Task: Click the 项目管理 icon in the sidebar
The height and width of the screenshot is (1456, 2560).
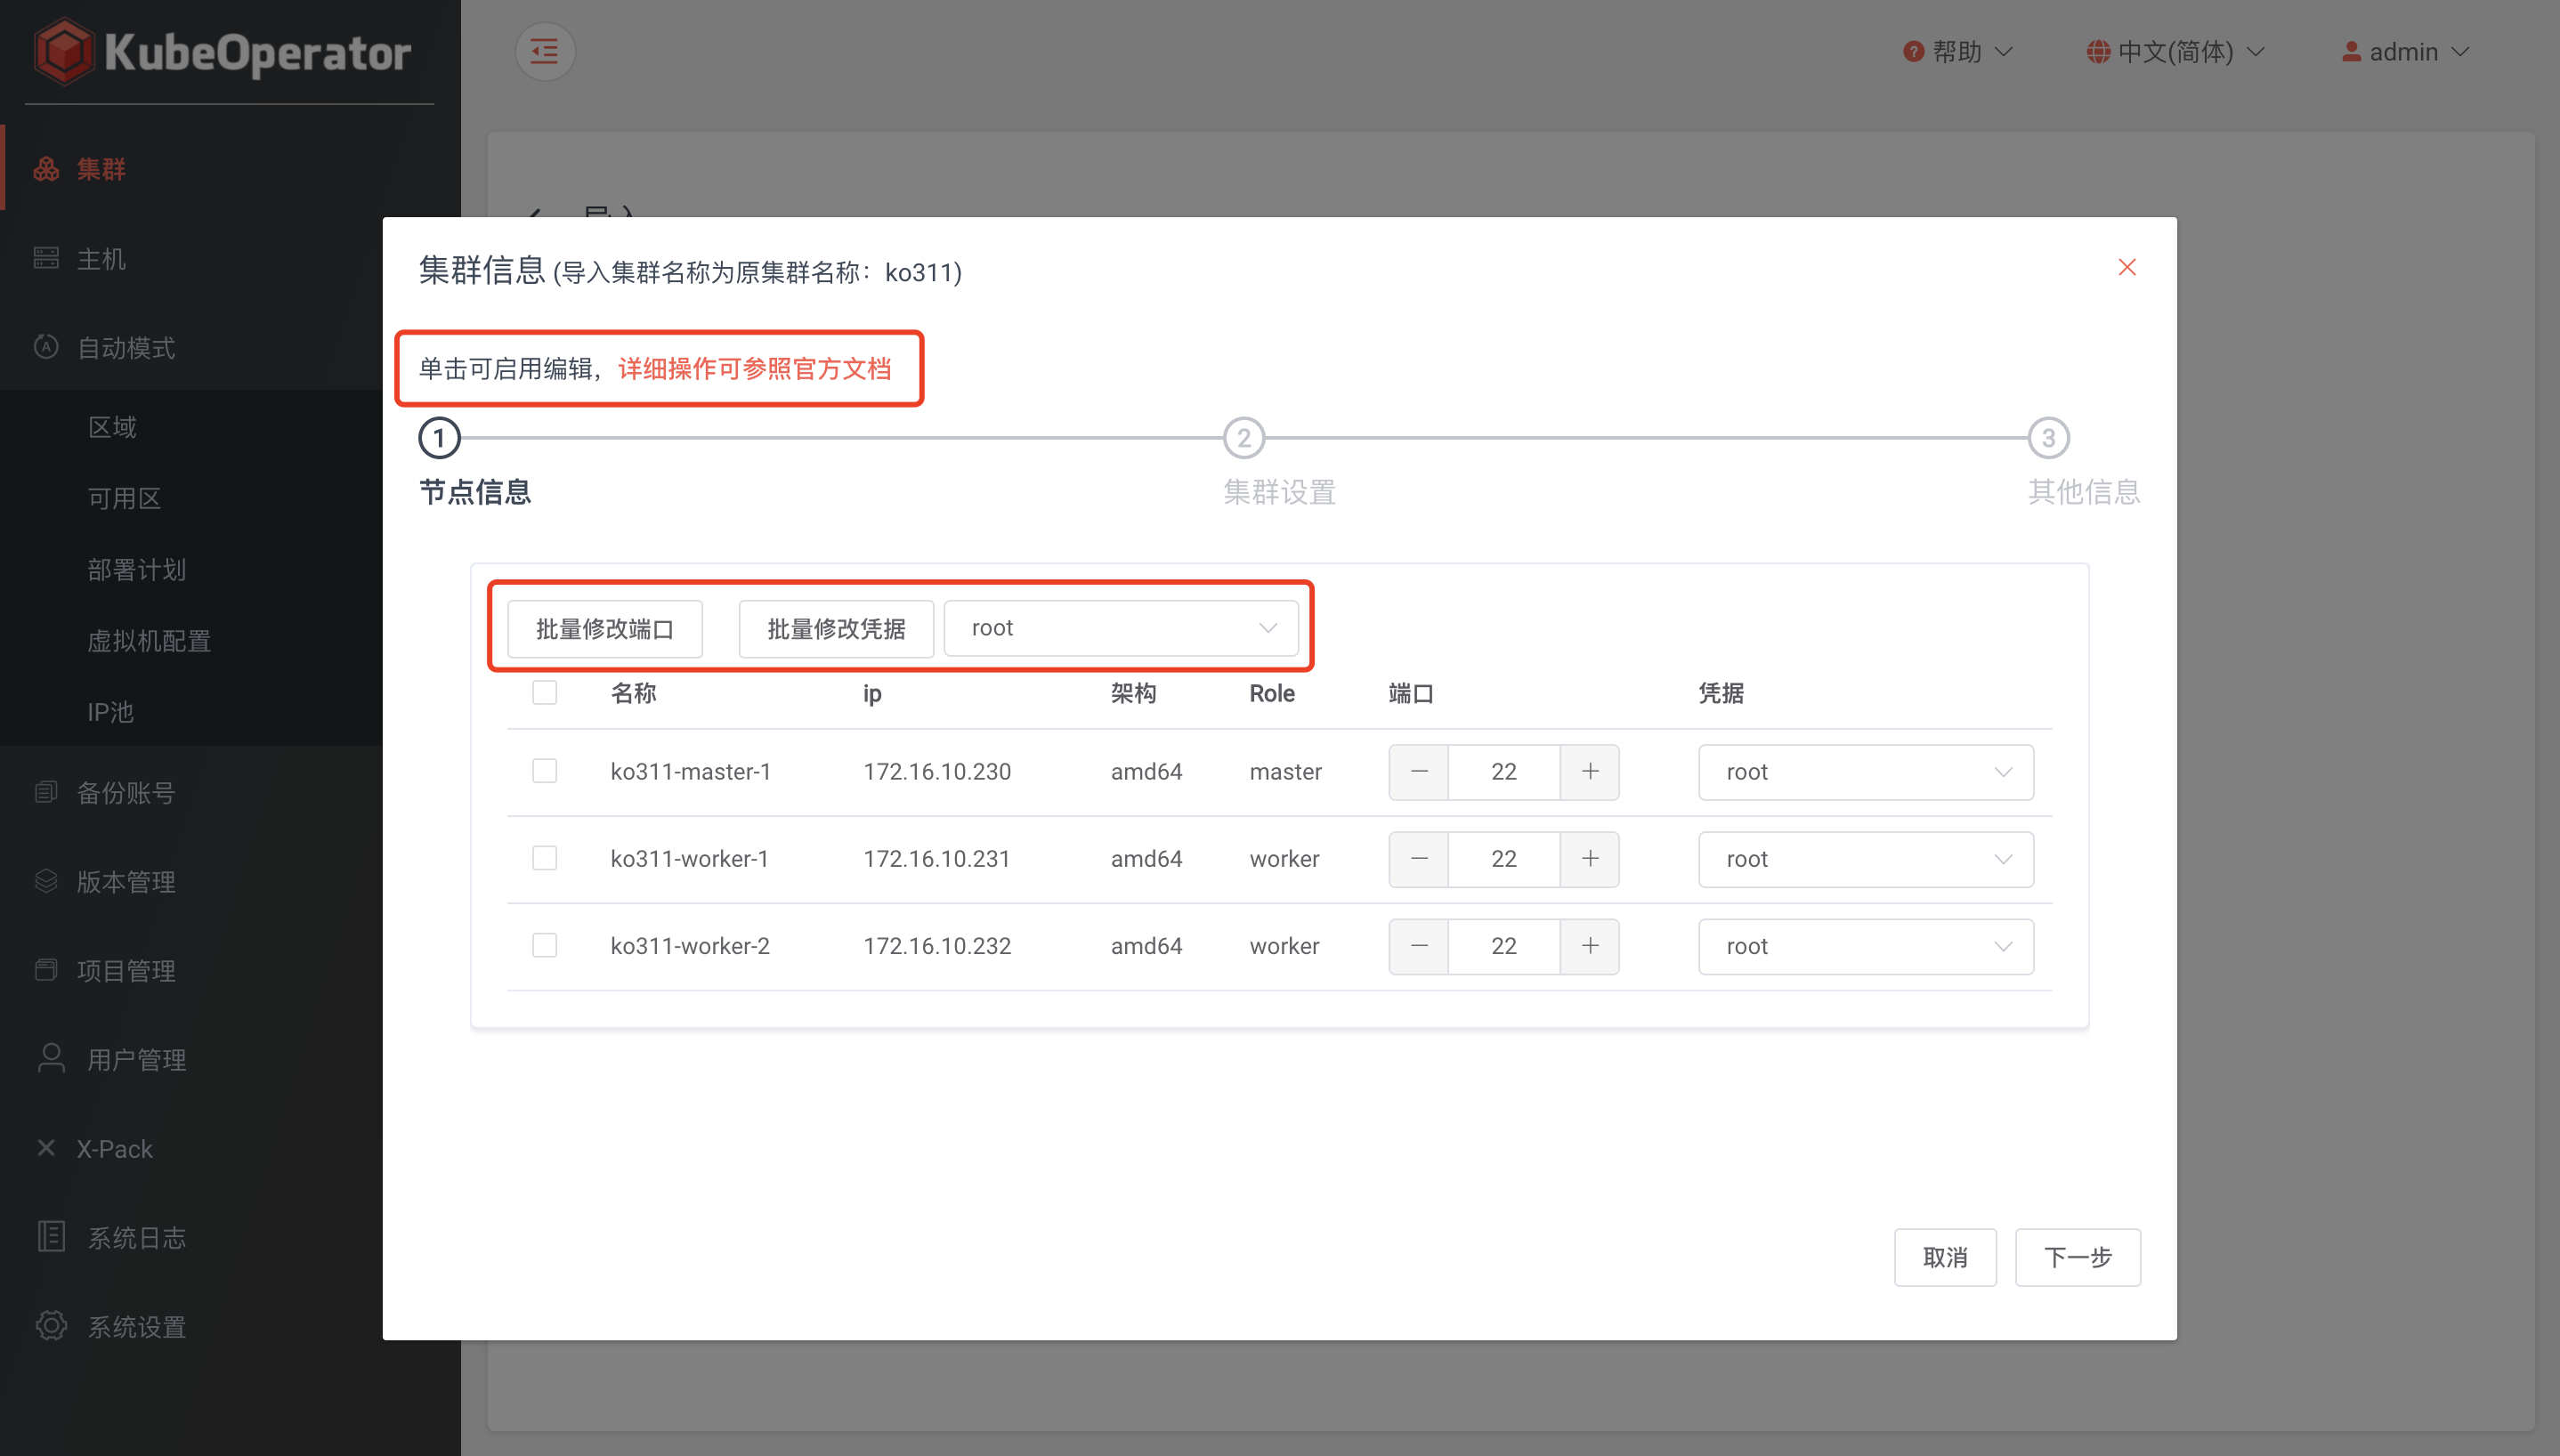Action: pyautogui.click(x=46, y=970)
